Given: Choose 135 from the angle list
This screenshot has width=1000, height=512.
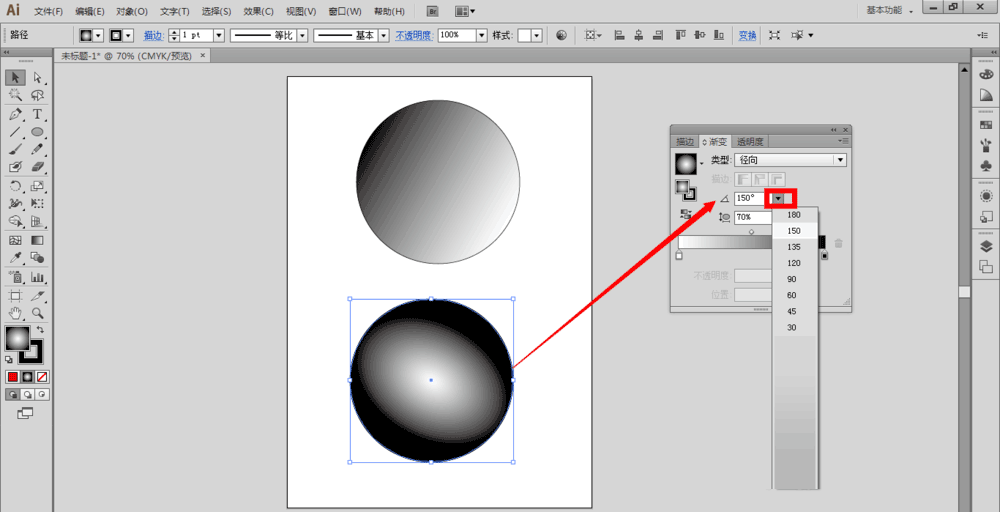Looking at the screenshot, I should 794,247.
